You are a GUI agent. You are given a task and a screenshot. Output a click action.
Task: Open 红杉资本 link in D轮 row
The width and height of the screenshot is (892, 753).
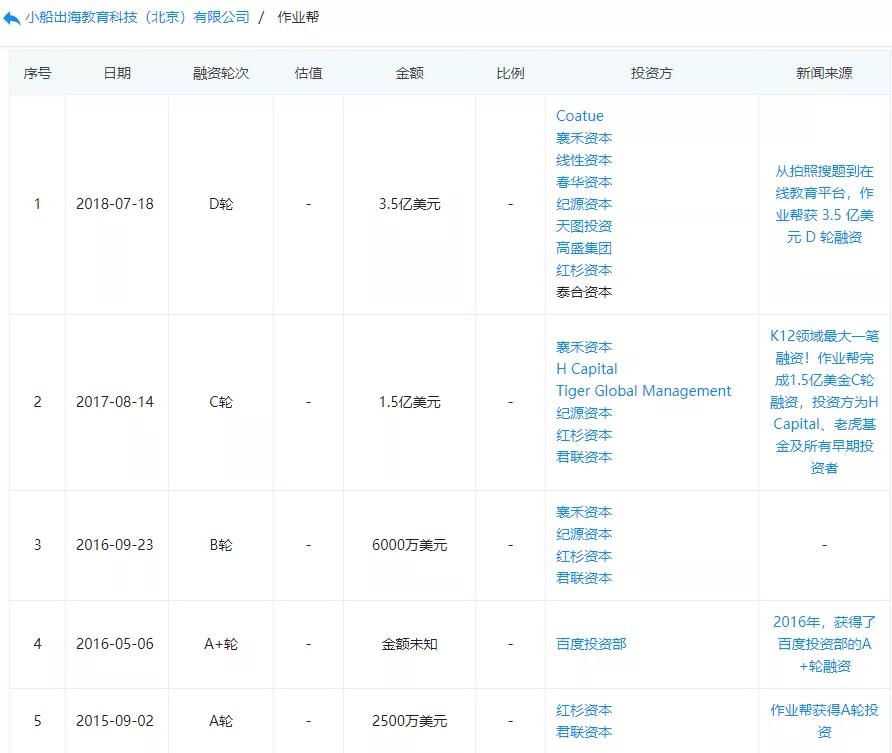pyautogui.click(x=584, y=270)
